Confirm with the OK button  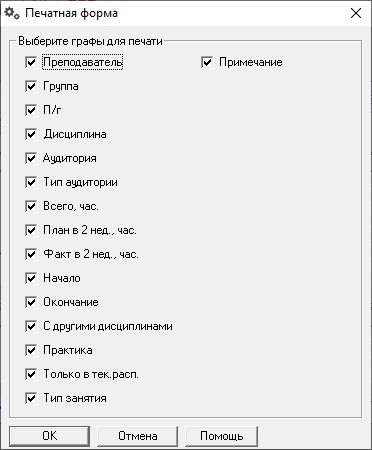50,436
